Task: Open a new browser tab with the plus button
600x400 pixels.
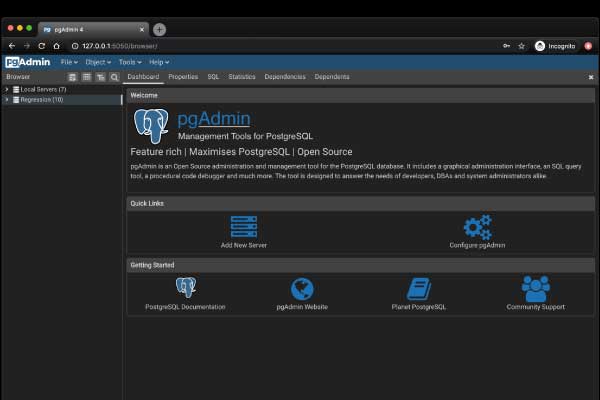Action: pyautogui.click(x=160, y=29)
